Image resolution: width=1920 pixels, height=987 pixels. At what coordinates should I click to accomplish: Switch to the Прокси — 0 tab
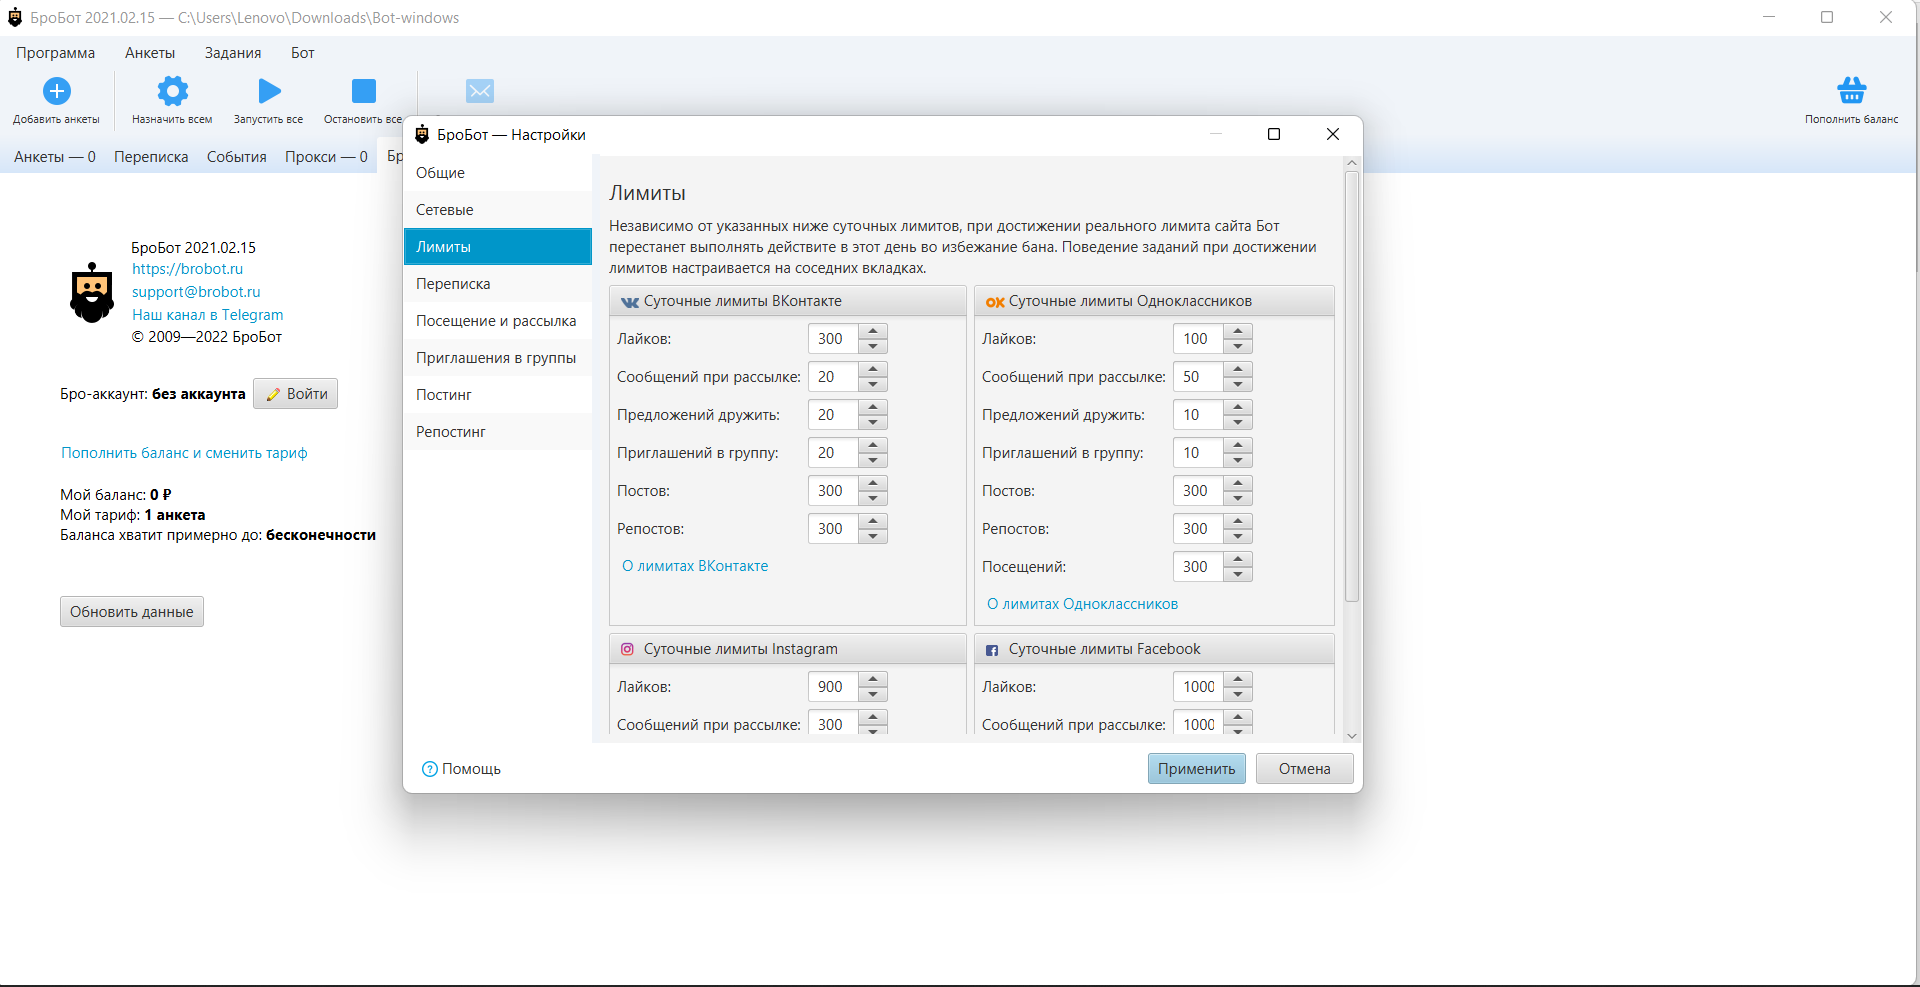click(x=326, y=157)
